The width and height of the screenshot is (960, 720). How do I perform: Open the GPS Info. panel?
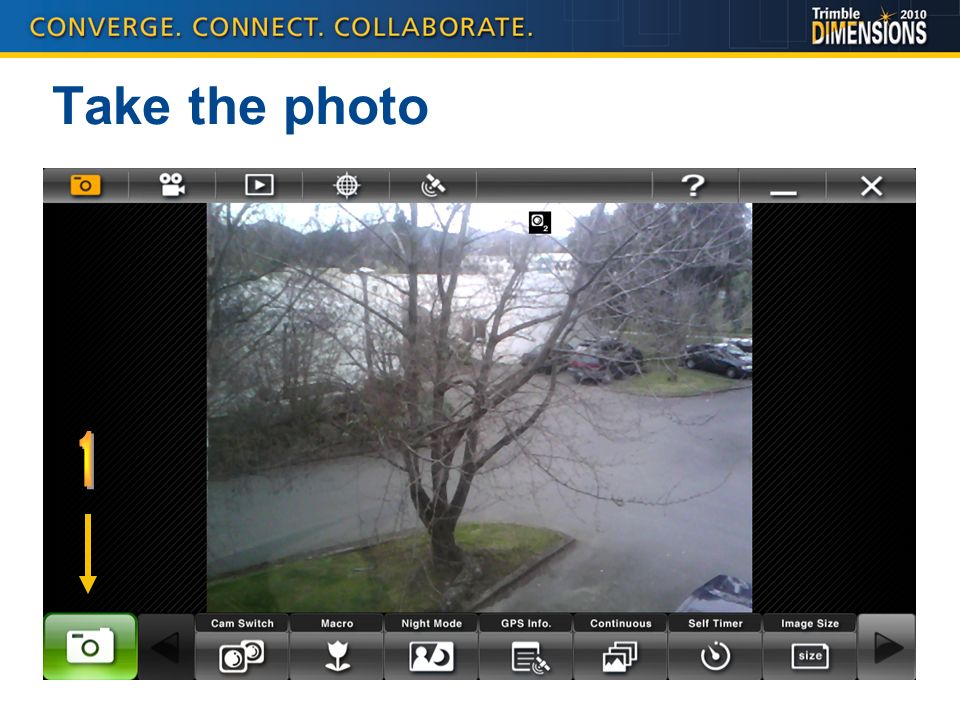[526, 647]
